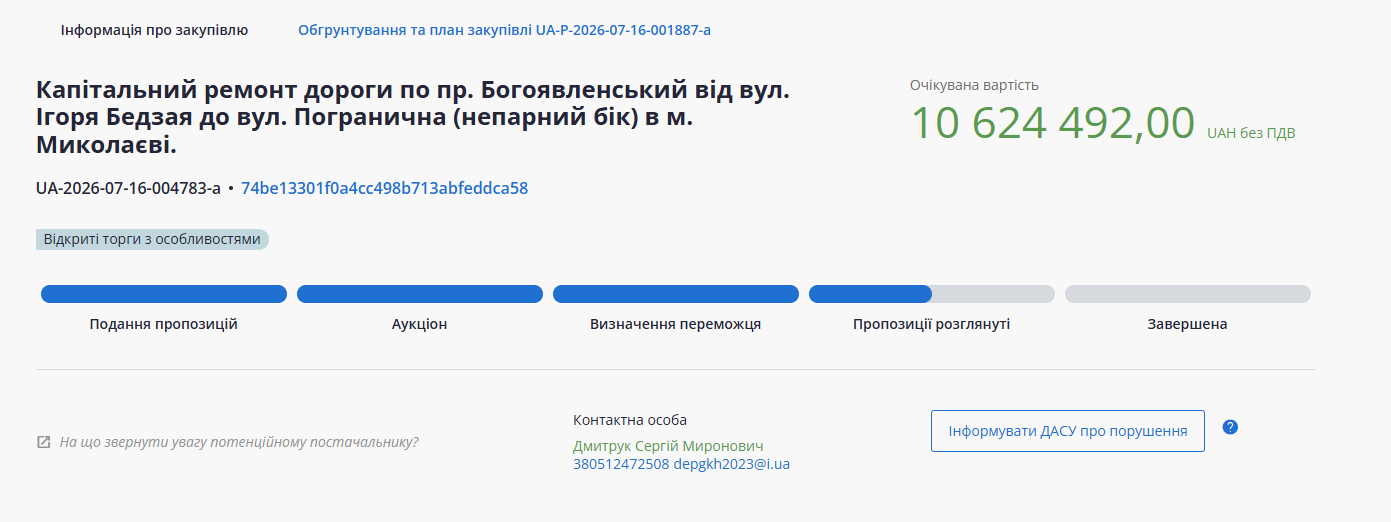
Task: Click contact name Дмитрук Сергій Миронович
Action: point(668,446)
